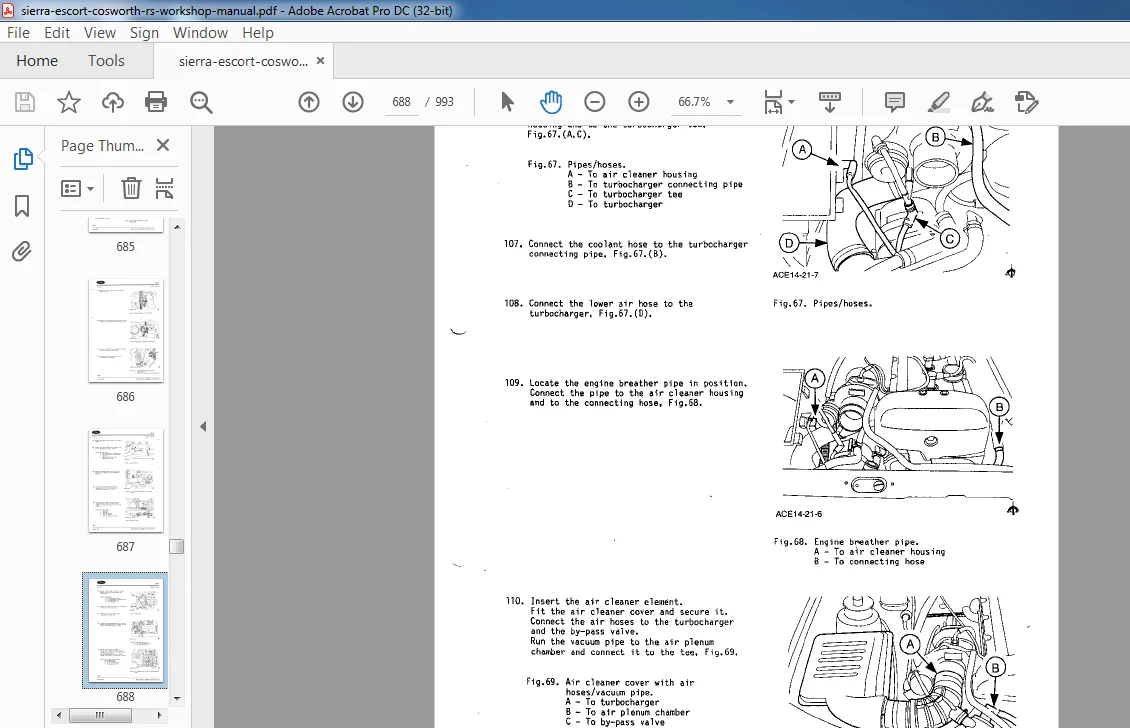Click the insert pages thumbnail icon
This screenshot has height=728, width=1130.
tap(164, 188)
